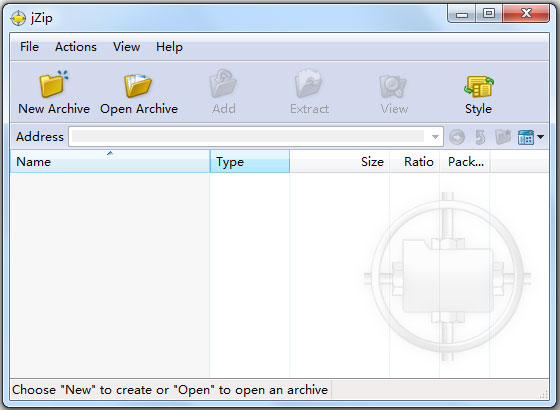Viewport: 560px width, 410px height.
Task: Click the up-one-level arrow icon
Action: (480, 137)
